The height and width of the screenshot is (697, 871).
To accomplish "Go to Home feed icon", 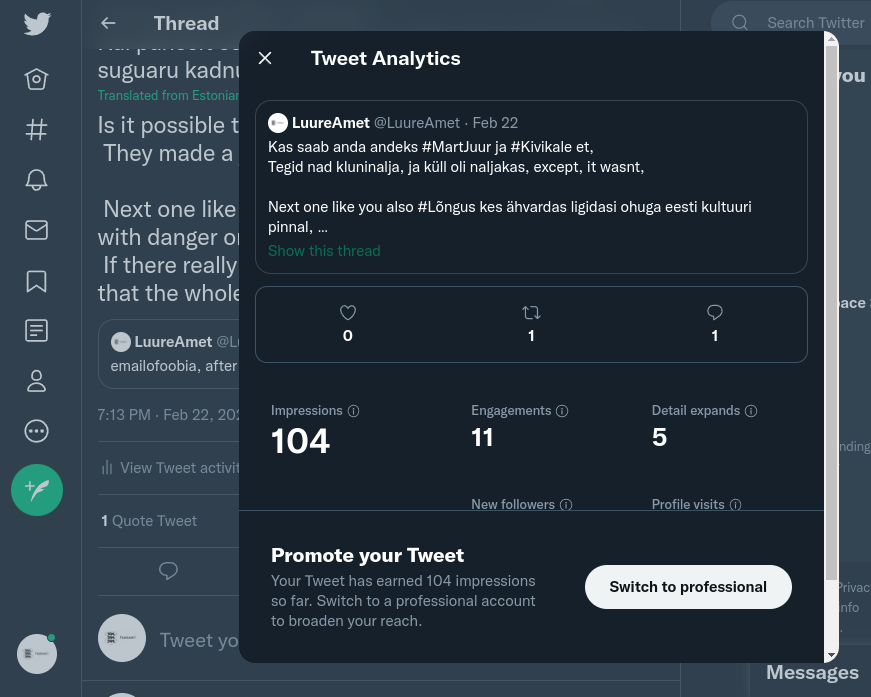I will pyautogui.click(x=37, y=79).
